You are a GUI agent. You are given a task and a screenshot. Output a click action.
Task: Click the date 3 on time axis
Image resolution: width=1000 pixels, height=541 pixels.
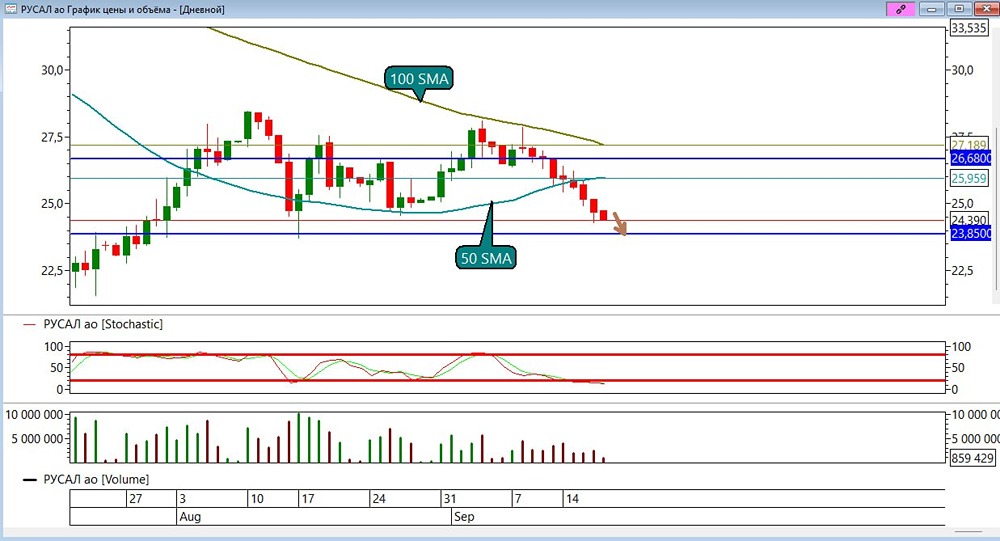pyautogui.click(x=182, y=498)
